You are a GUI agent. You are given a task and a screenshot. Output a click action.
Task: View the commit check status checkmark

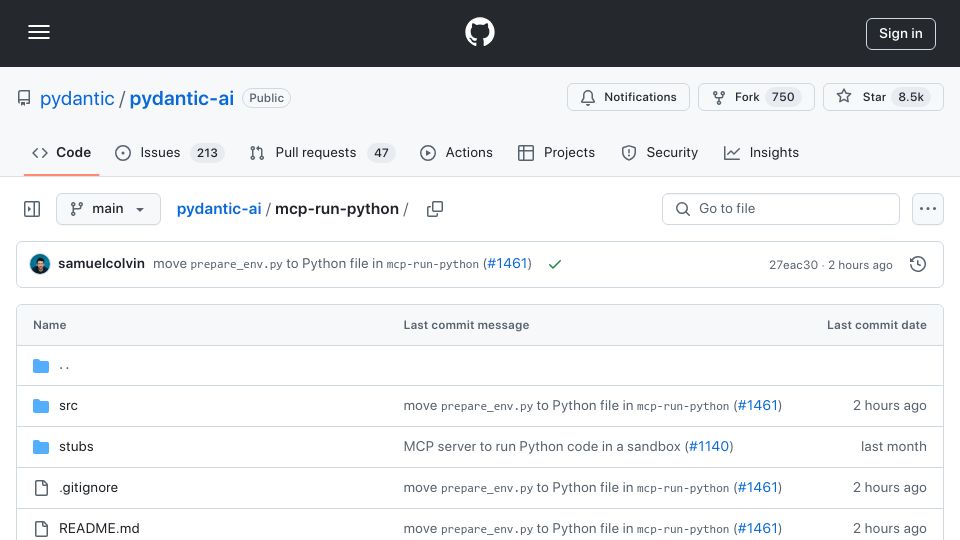tap(555, 264)
